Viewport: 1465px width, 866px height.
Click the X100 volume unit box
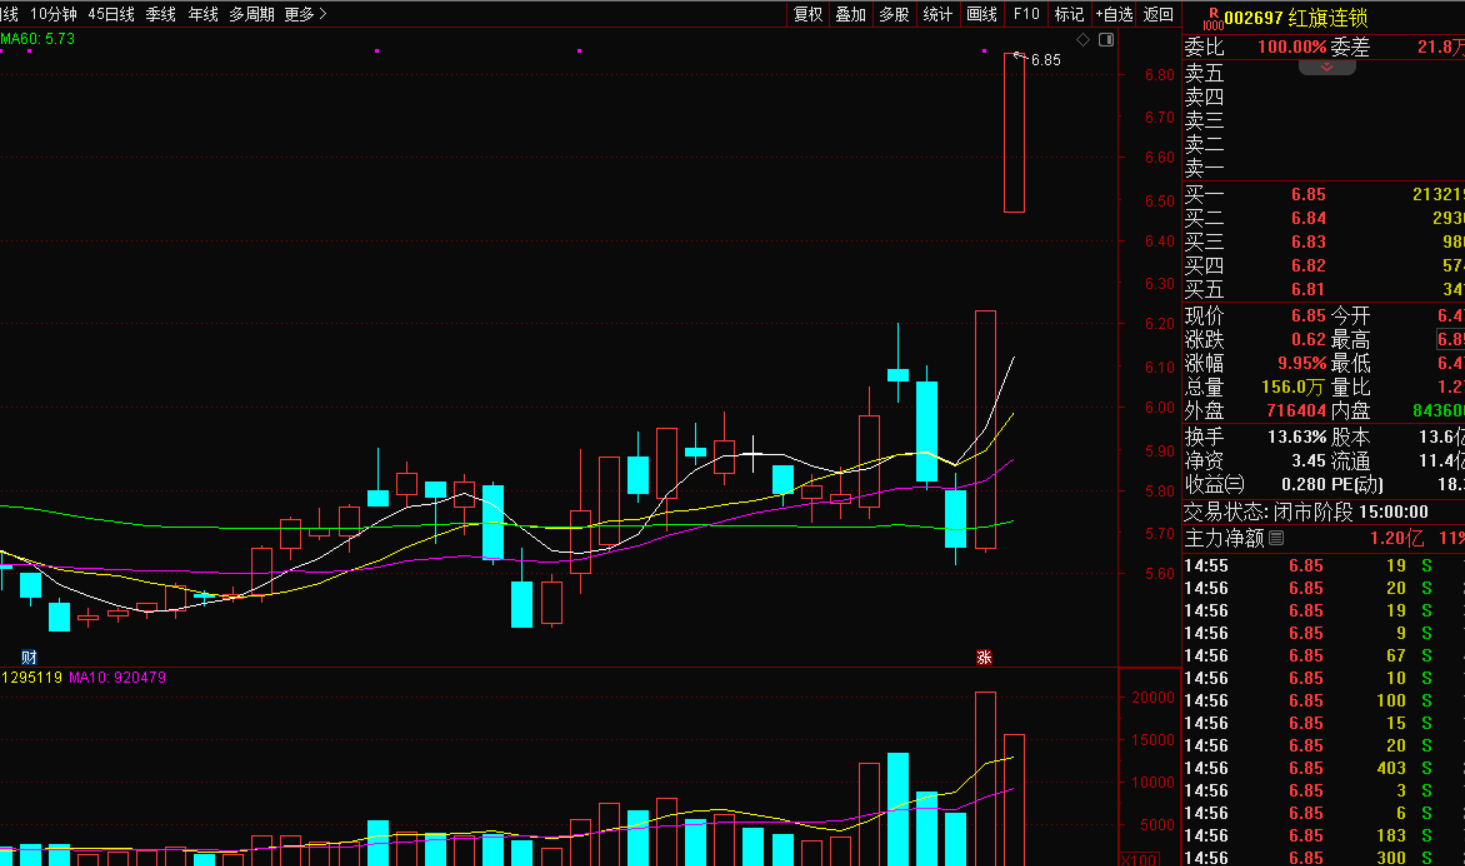pyautogui.click(x=1139, y=859)
